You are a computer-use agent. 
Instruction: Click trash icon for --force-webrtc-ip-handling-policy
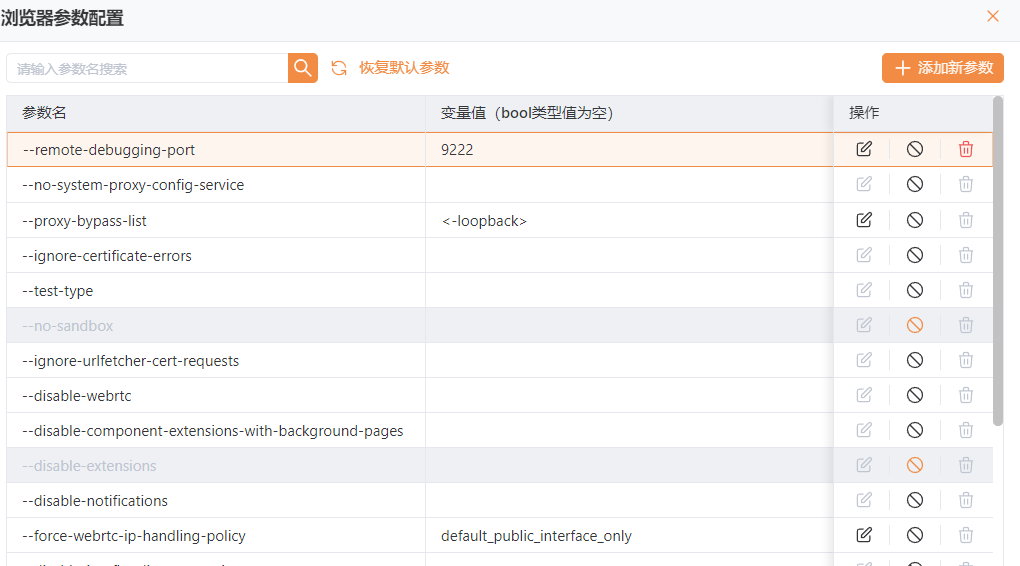click(966, 535)
